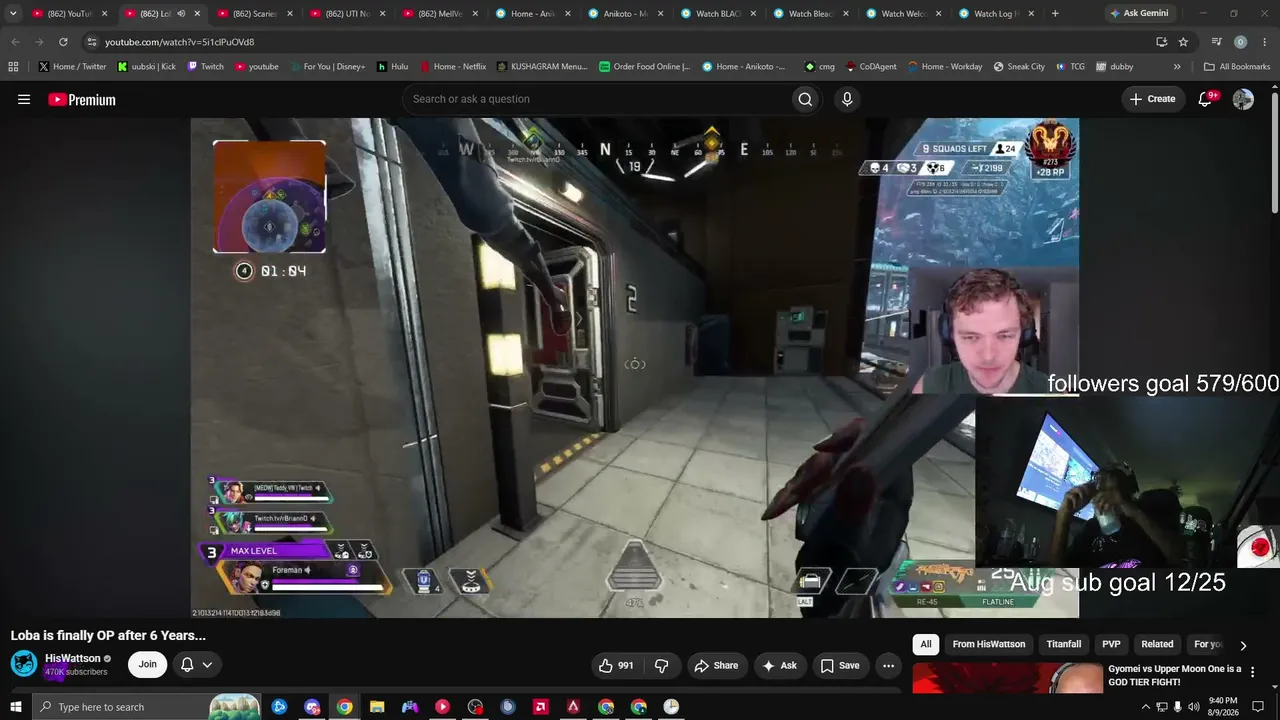Select the PVP filter chip
Screen dimensions: 1280x720
1111,645
